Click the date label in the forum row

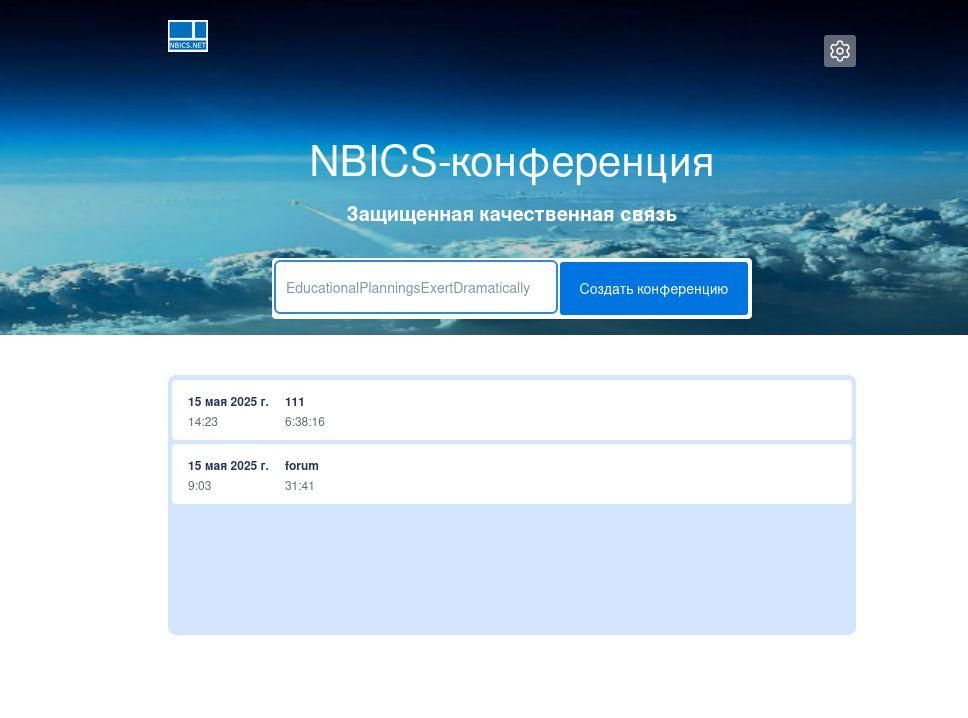coord(228,466)
